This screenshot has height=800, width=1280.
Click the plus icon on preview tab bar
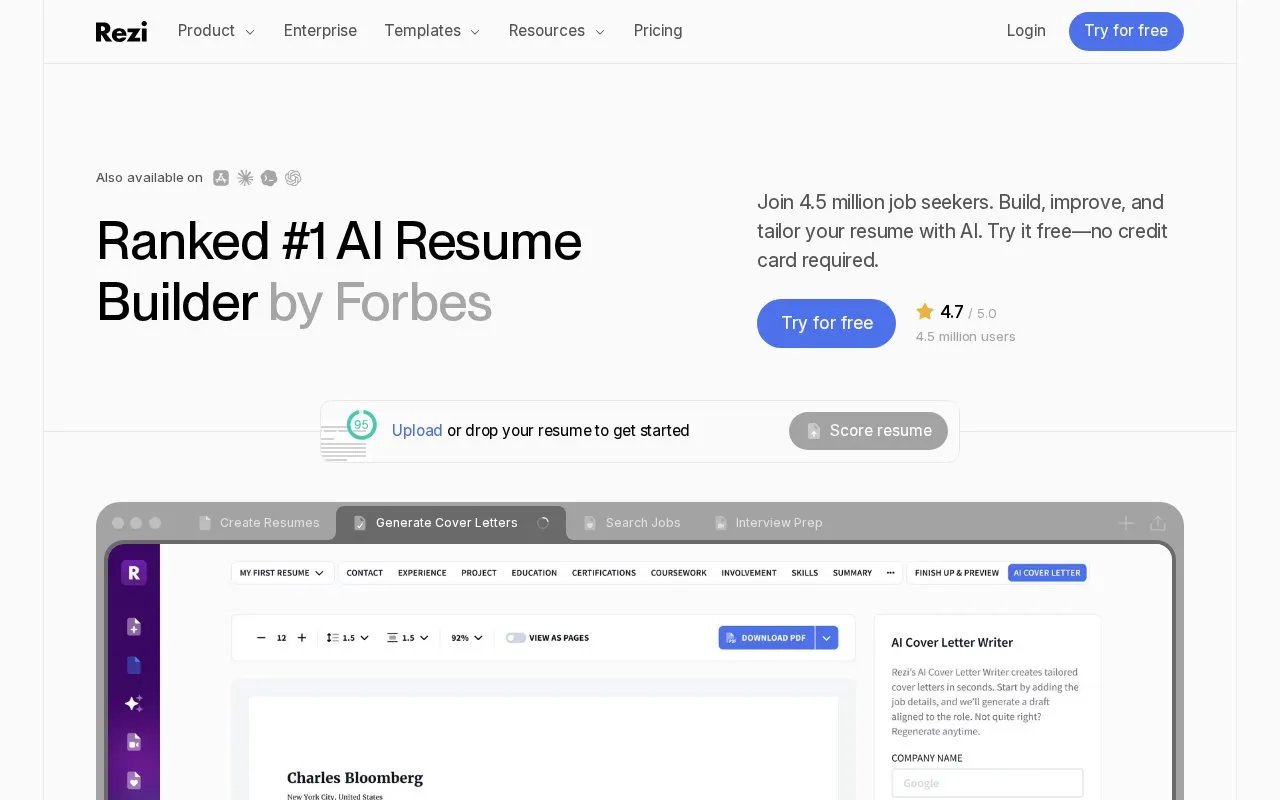pyautogui.click(x=1126, y=523)
